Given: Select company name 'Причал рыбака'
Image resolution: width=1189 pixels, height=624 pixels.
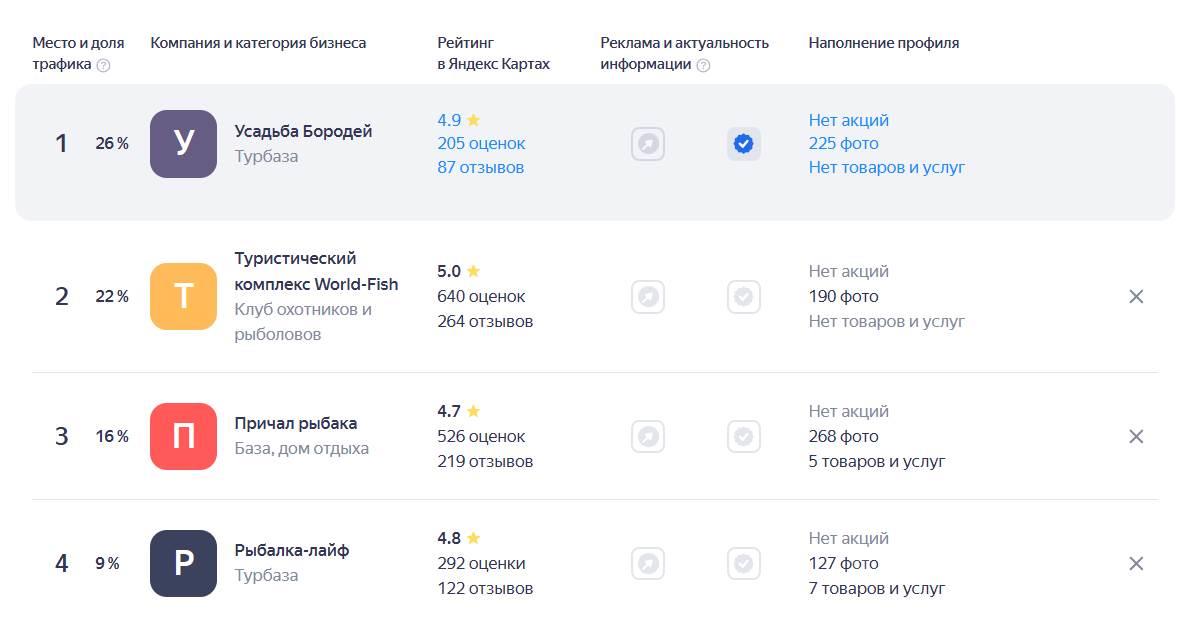Looking at the screenshot, I should click(296, 423).
